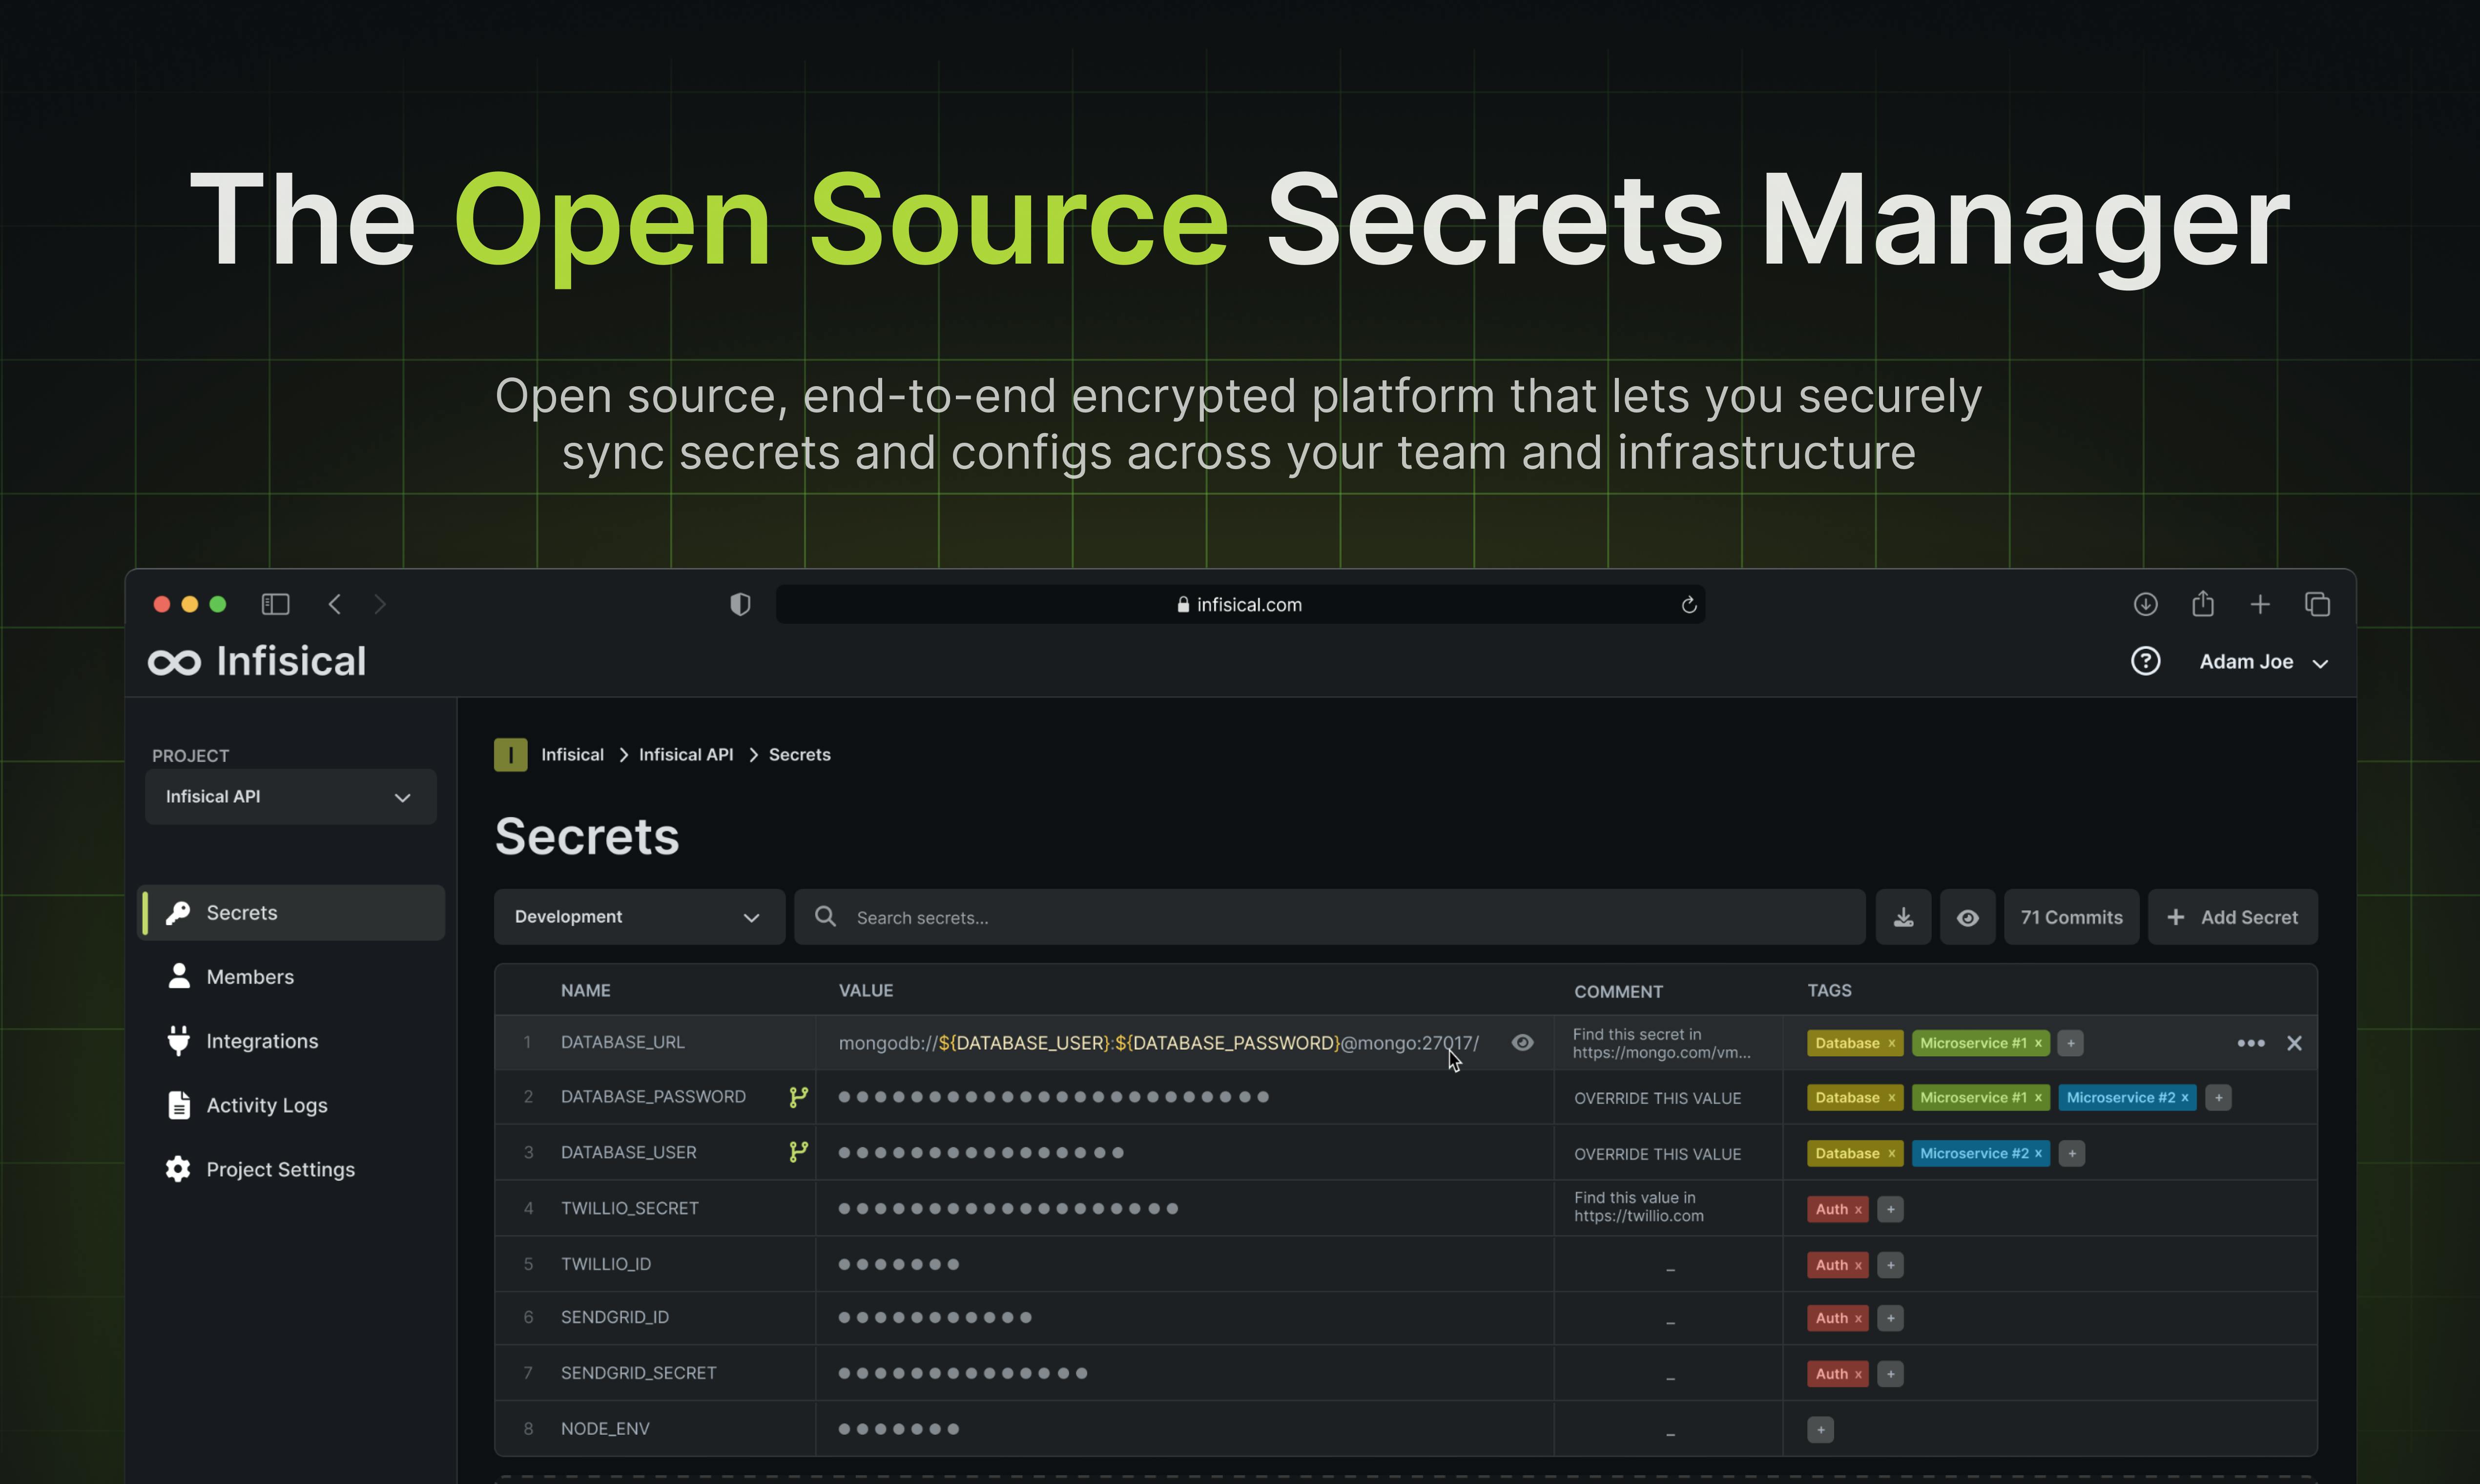2480x1484 pixels.
Task: Open the 71 Commits history
Action: tap(2071, 917)
